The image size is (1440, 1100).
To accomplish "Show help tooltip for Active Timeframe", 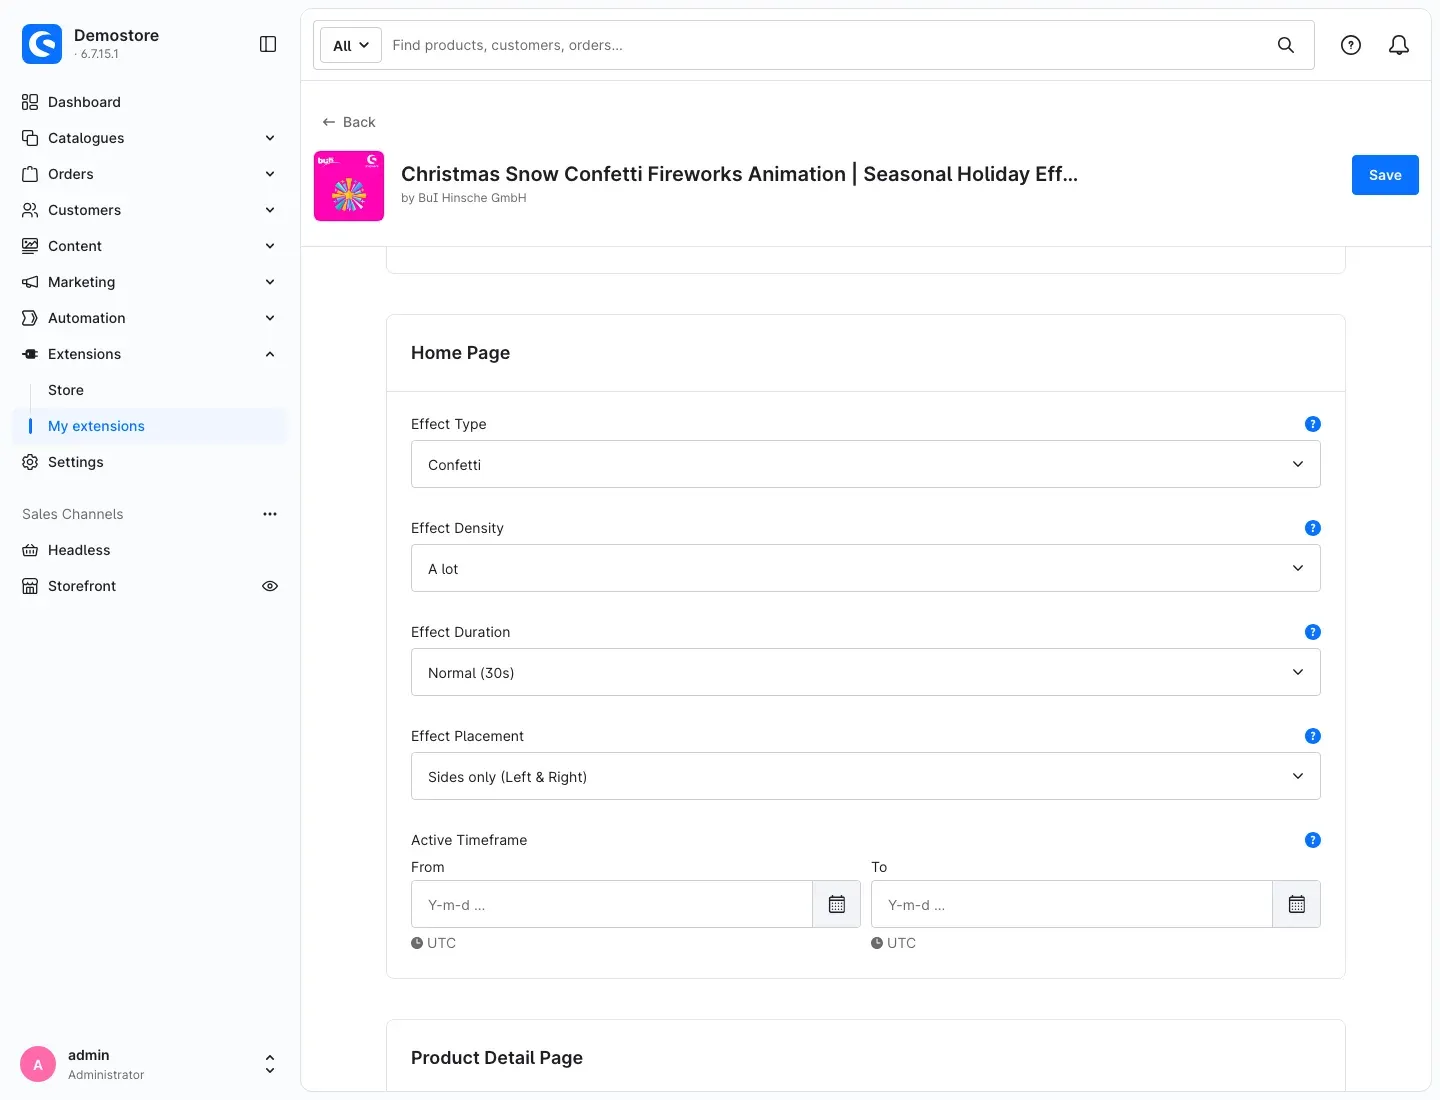I will pyautogui.click(x=1313, y=840).
